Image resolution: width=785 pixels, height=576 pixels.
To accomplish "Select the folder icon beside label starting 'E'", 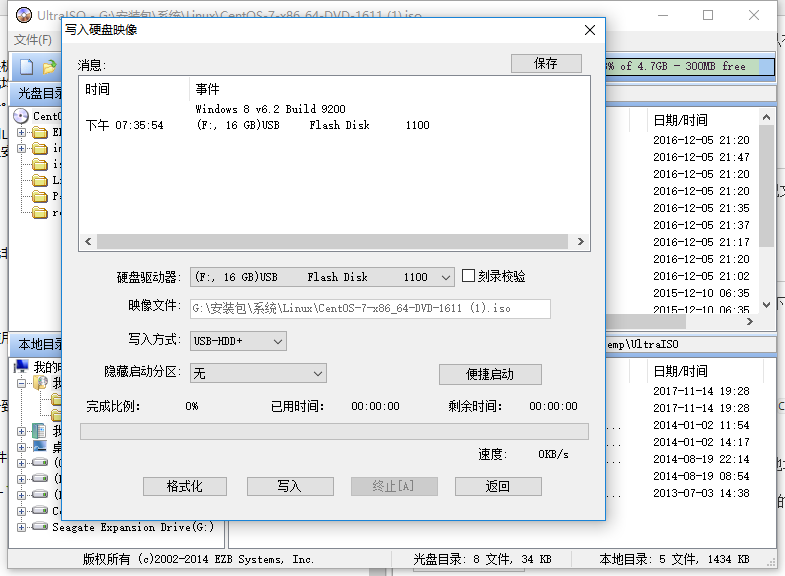I will coord(40,133).
